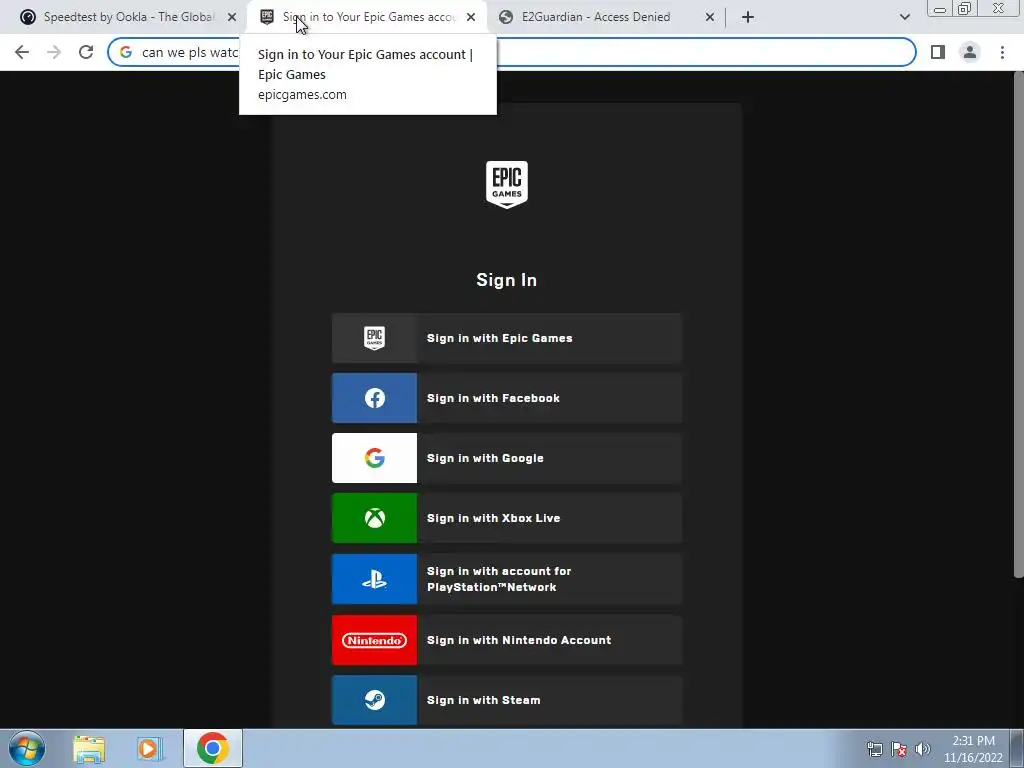Click the Nintendo logo icon
This screenshot has height=768, width=1024.
pyautogui.click(x=374, y=641)
